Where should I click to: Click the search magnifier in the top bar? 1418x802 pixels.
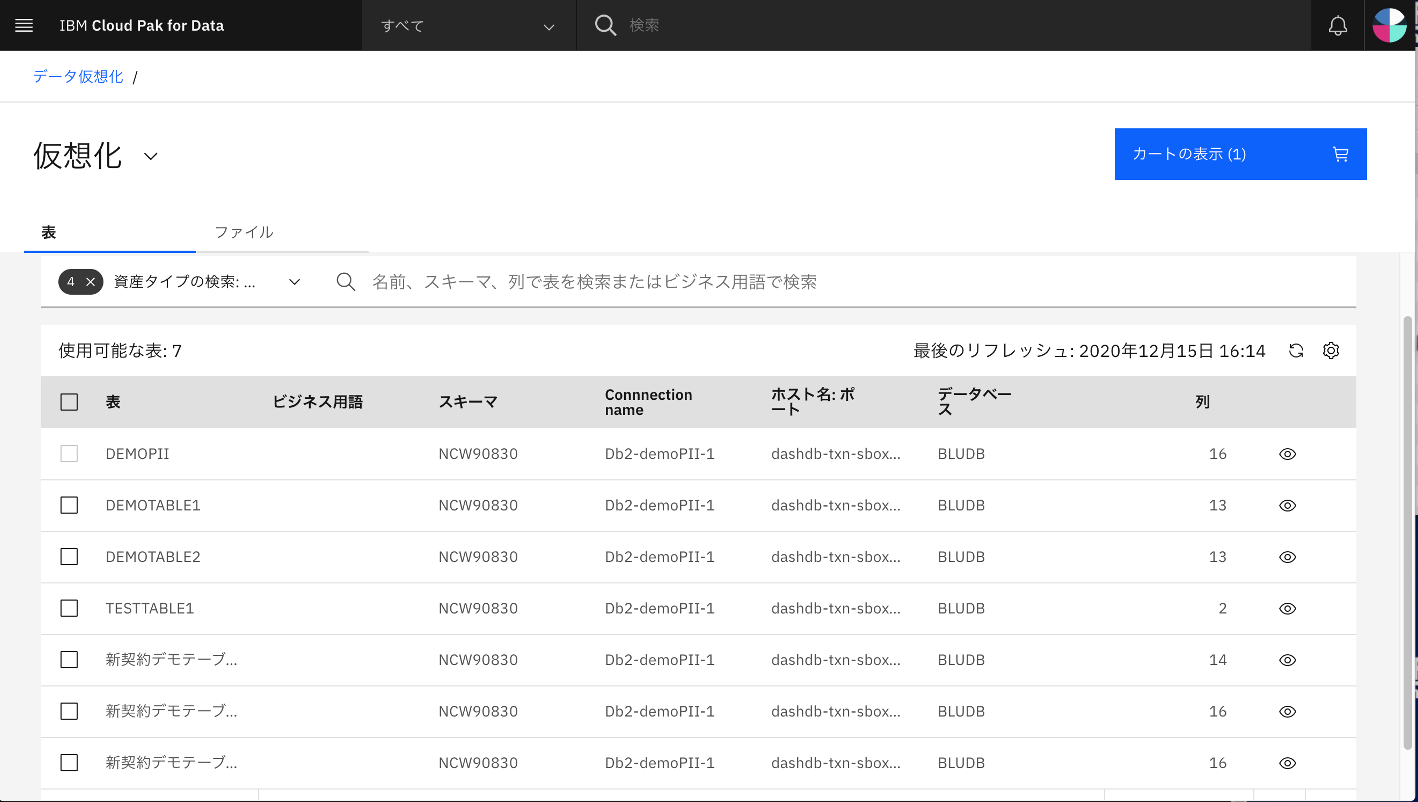pyautogui.click(x=605, y=25)
